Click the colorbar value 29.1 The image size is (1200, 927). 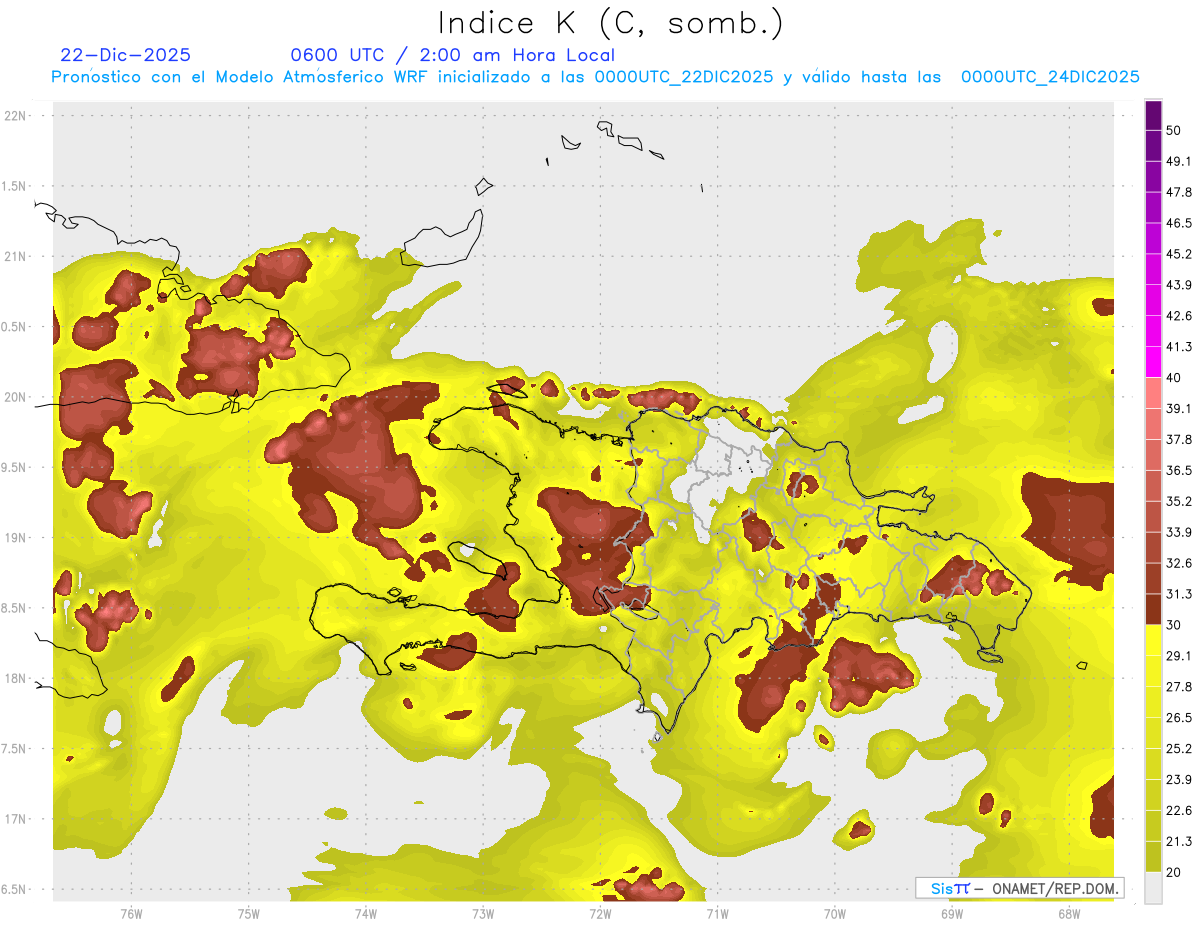(x=1179, y=656)
